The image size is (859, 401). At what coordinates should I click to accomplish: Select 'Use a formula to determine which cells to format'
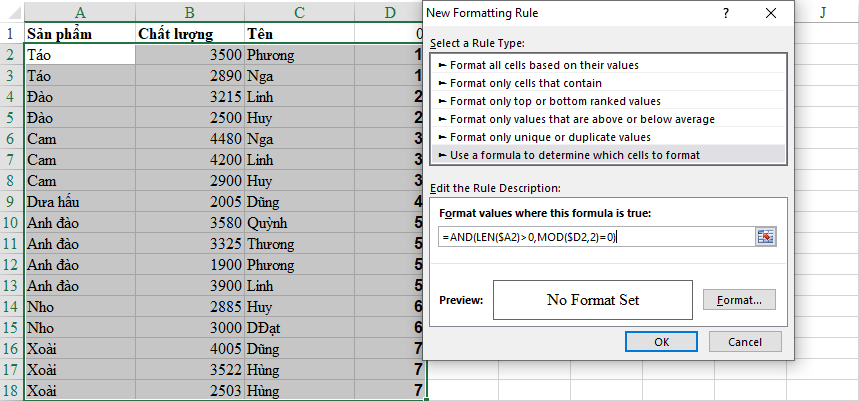(608, 155)
